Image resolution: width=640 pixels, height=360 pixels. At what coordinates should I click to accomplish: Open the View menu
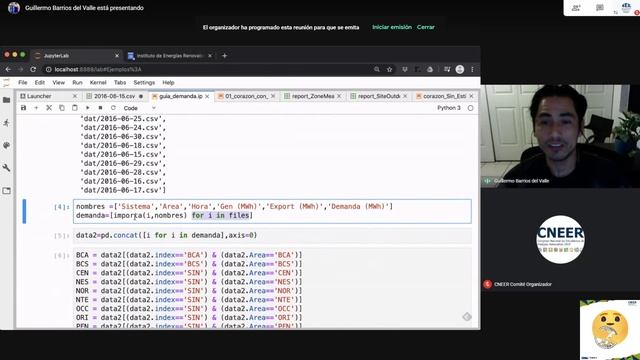click(x=58, y=82)
